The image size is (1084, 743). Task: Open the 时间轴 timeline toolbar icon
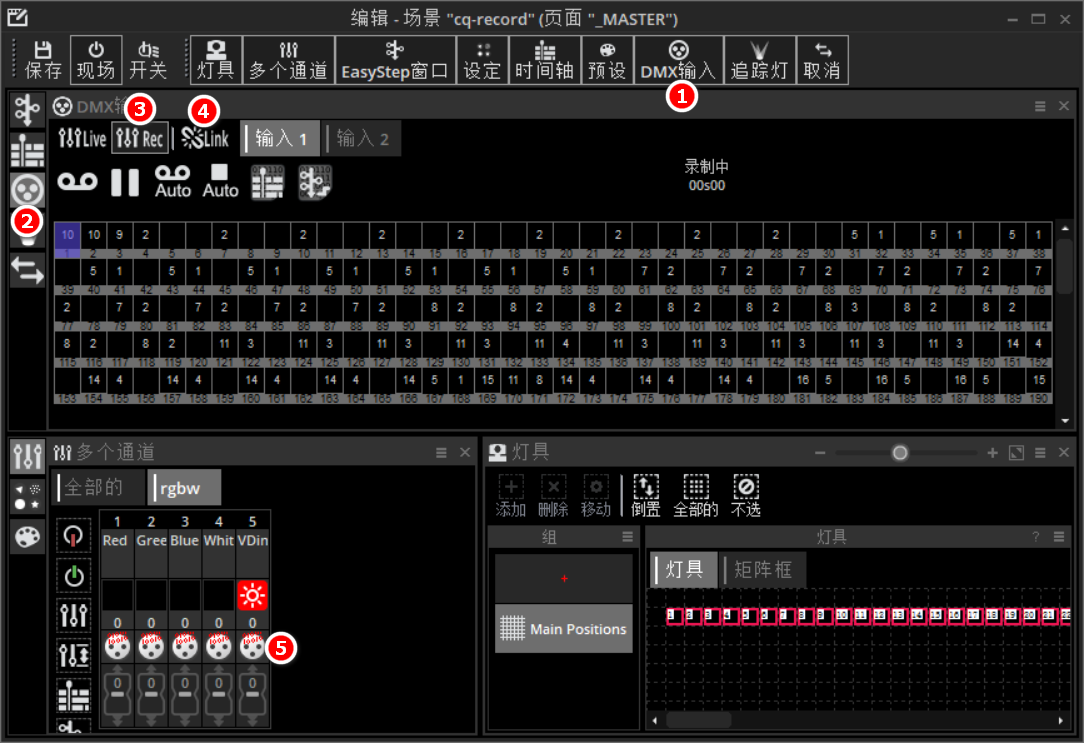click(545, 60)
